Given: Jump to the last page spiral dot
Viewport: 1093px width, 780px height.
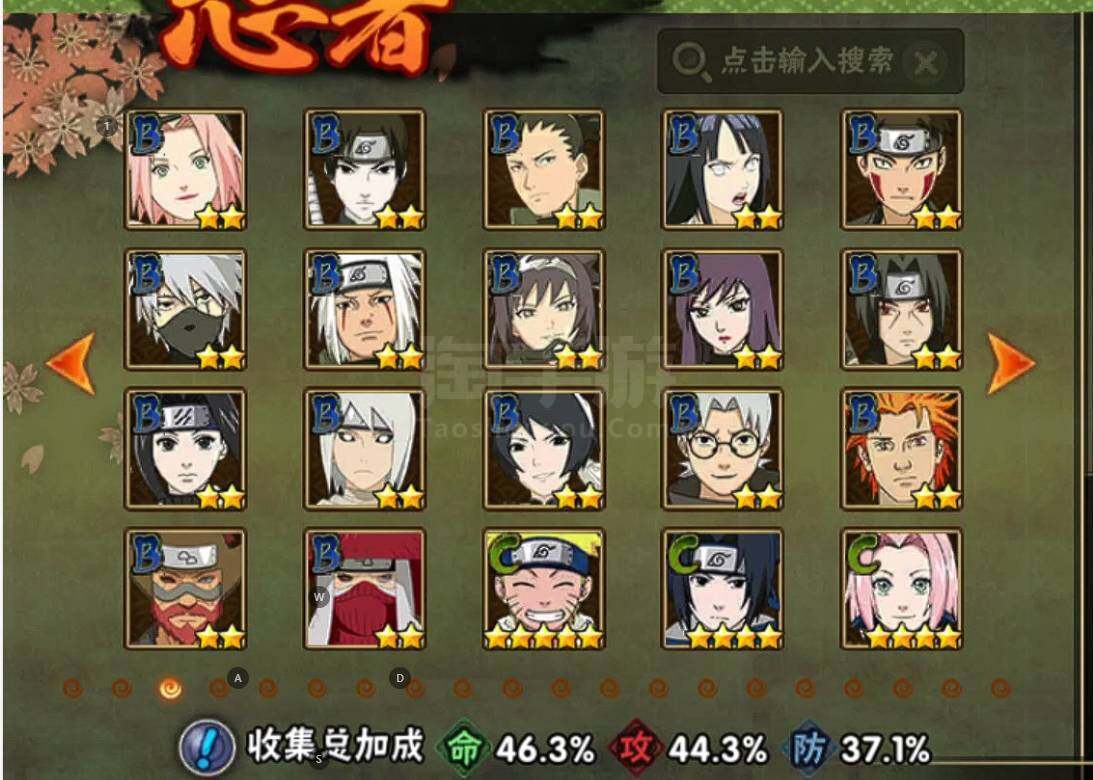Looking at the screenshot, I should point(1000,689).
